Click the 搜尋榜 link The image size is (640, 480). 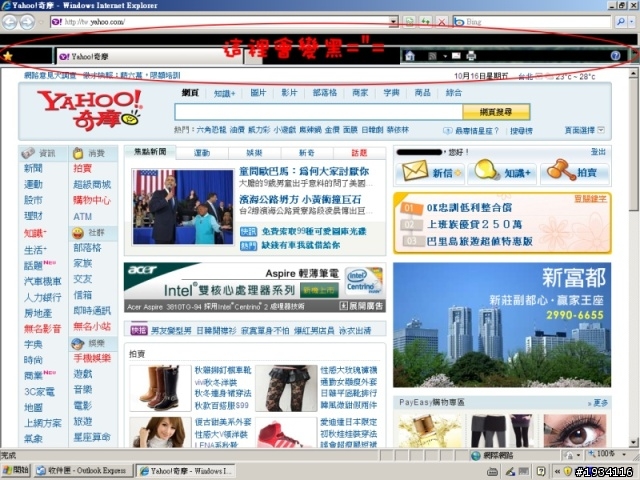(x=521, y=131)
